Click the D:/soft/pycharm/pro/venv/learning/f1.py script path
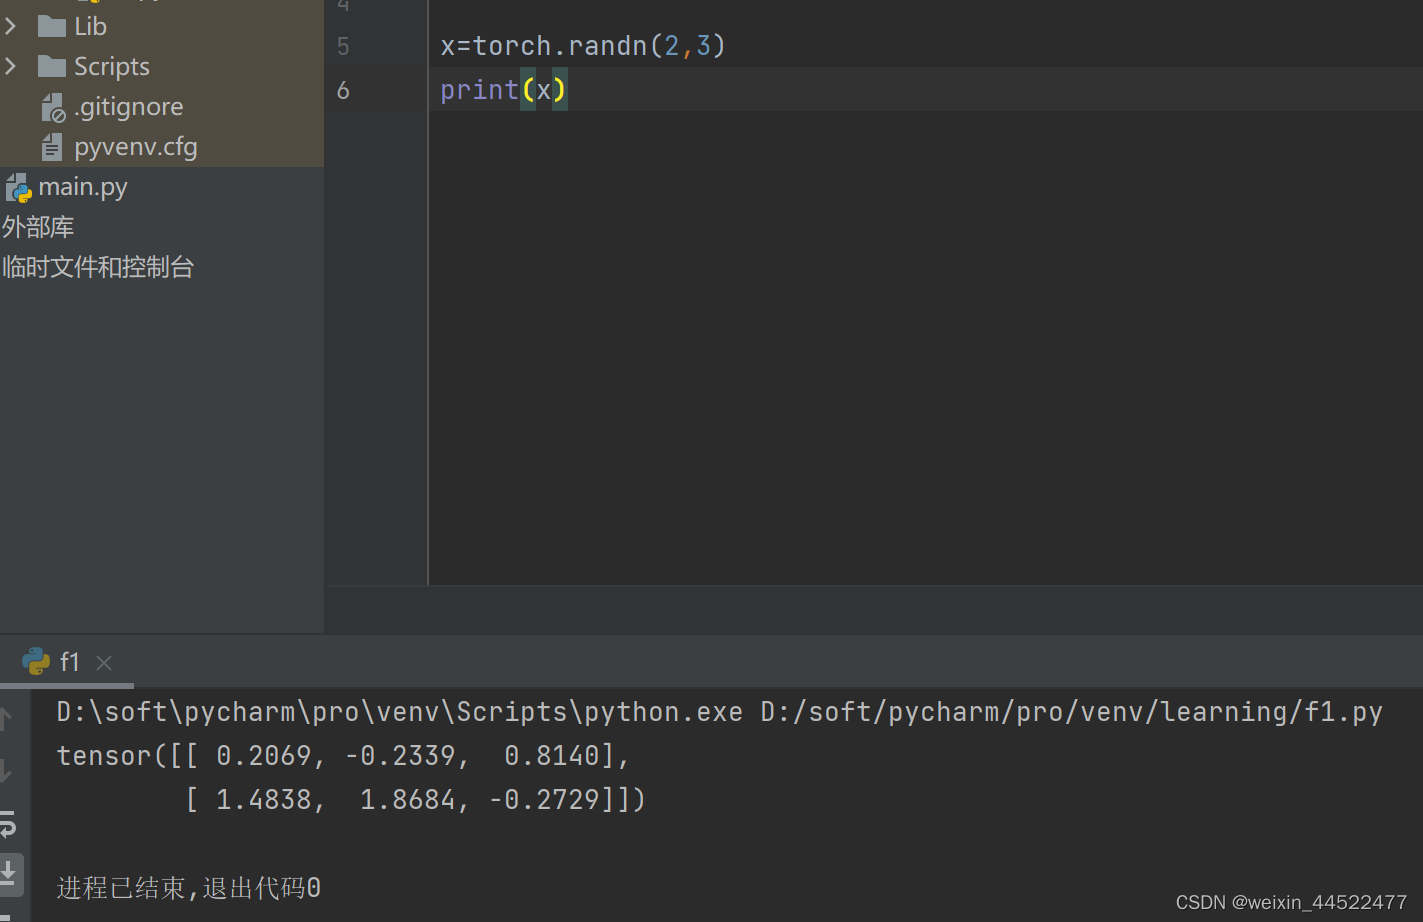The image size is (1423, 922). click(1071, 712)
